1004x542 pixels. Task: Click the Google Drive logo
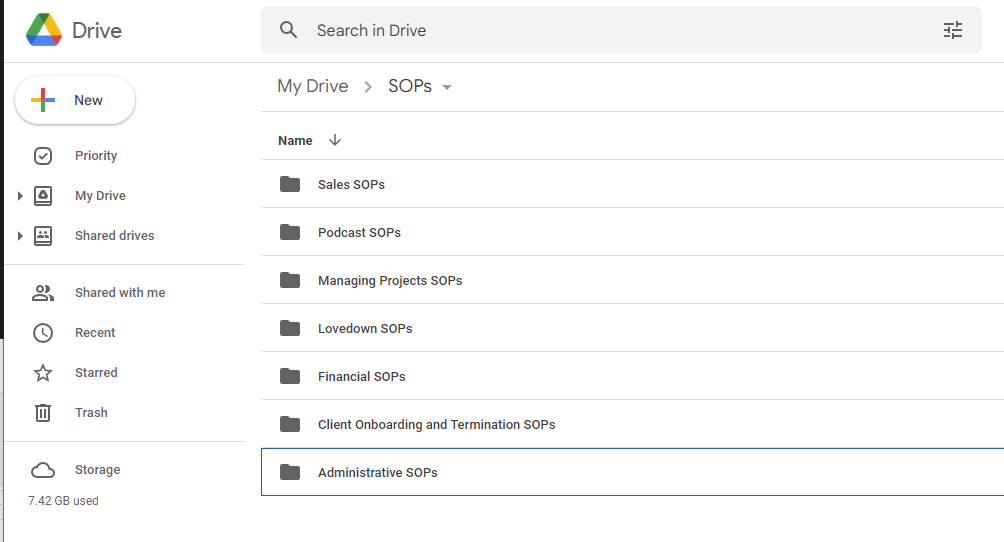[x=44, y=30]
